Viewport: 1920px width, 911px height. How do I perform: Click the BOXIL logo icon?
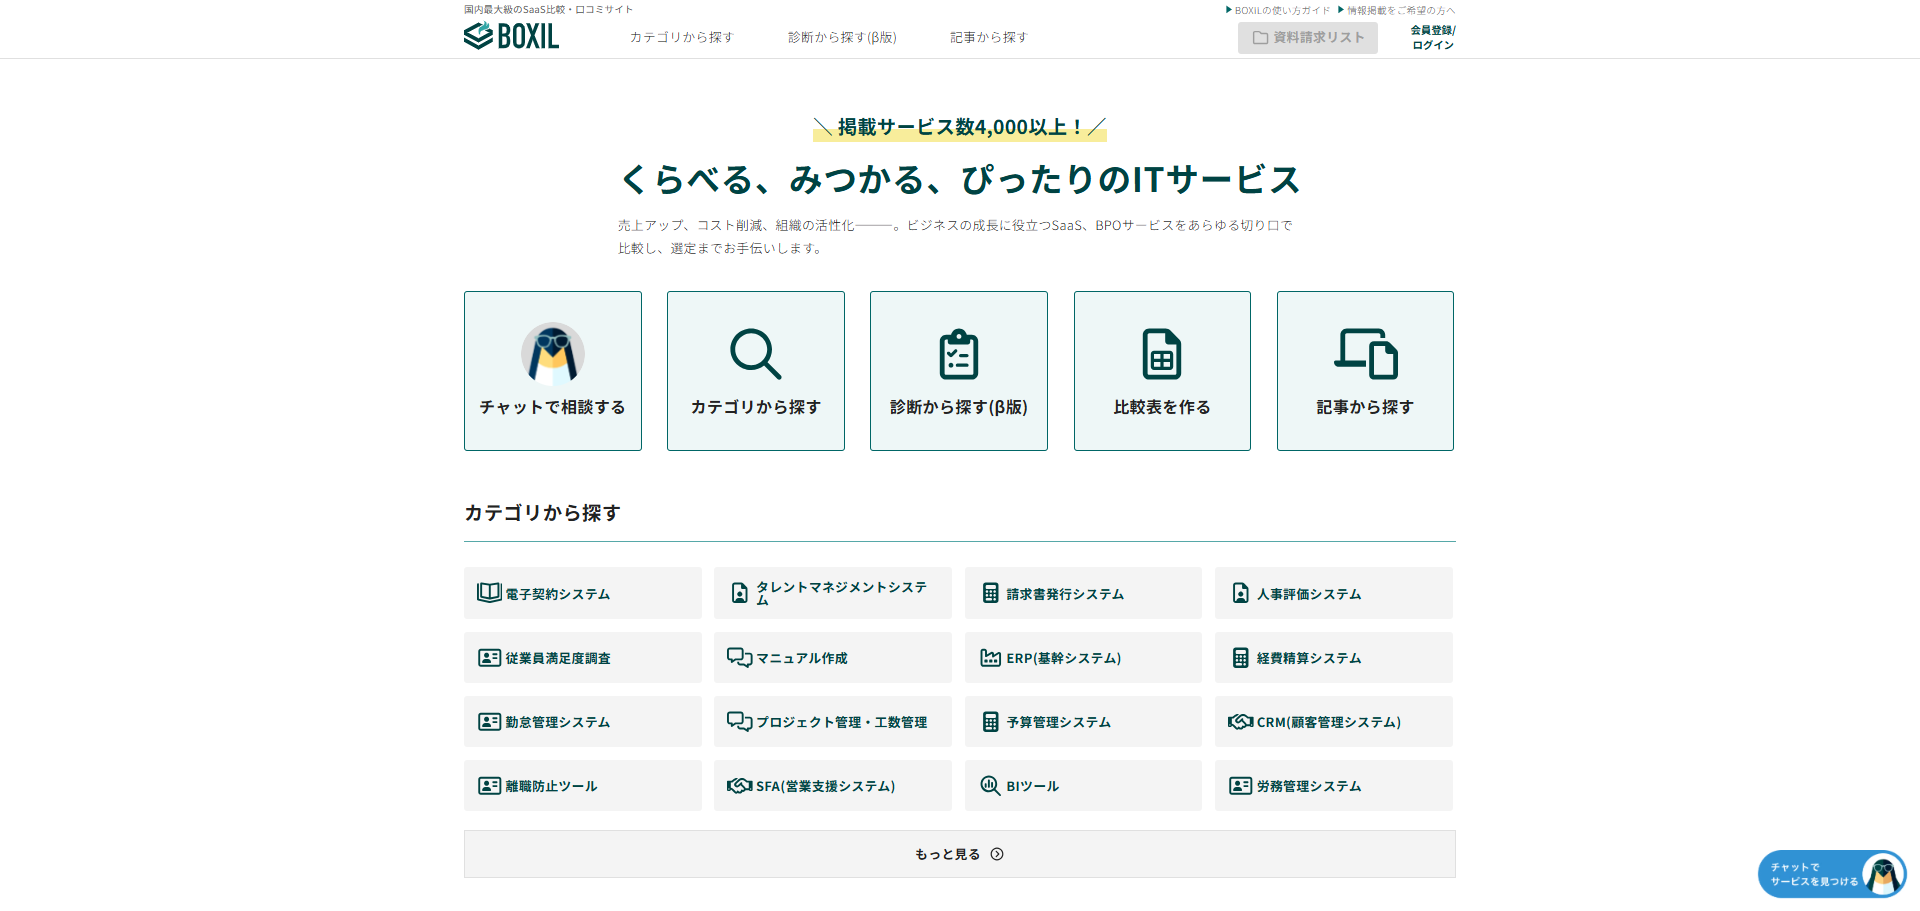click(x=476, y=35)
